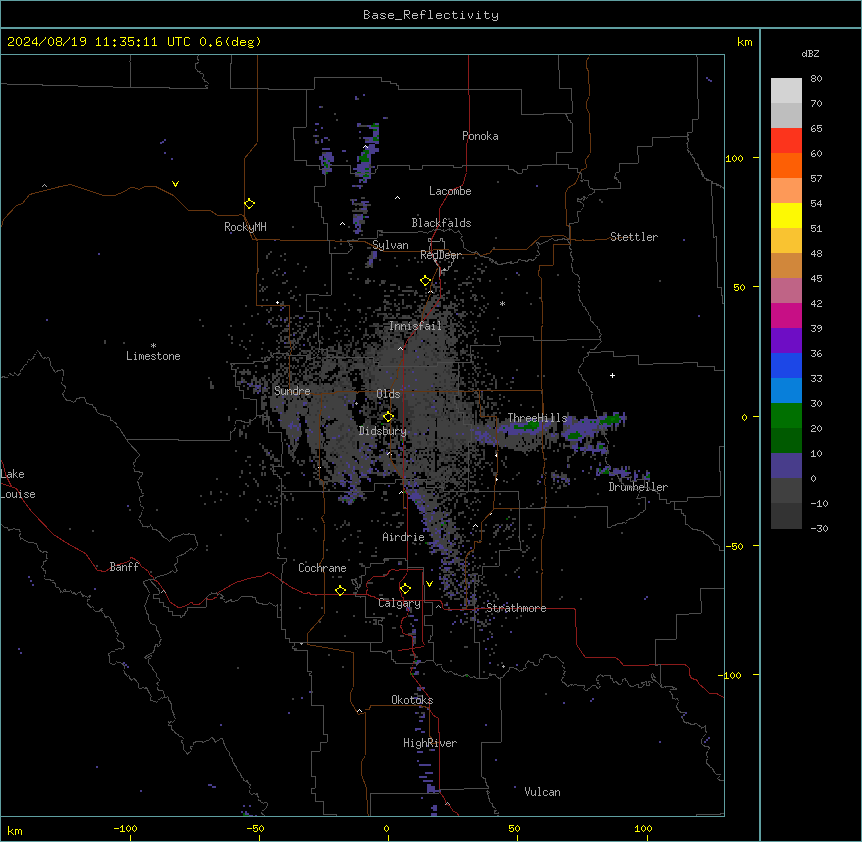The height and width of the screenshot is (842, 862).
Task: Click the Base_Reflectivity title
Action: coord(431,15)
